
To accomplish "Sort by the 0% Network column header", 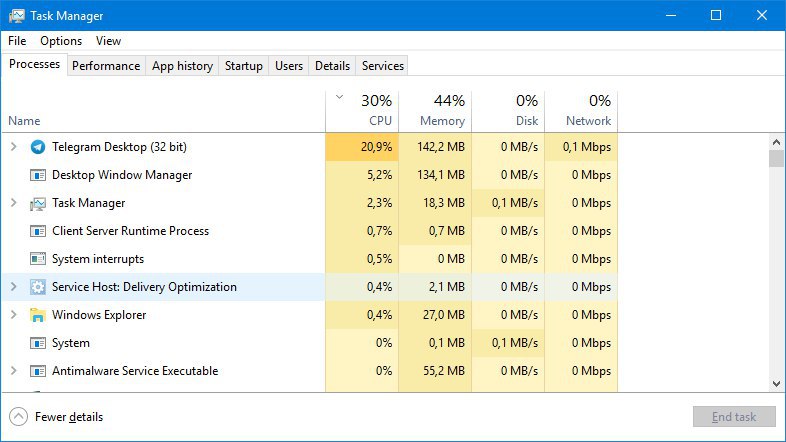I will pyautogui.click(x=581, y=111).
